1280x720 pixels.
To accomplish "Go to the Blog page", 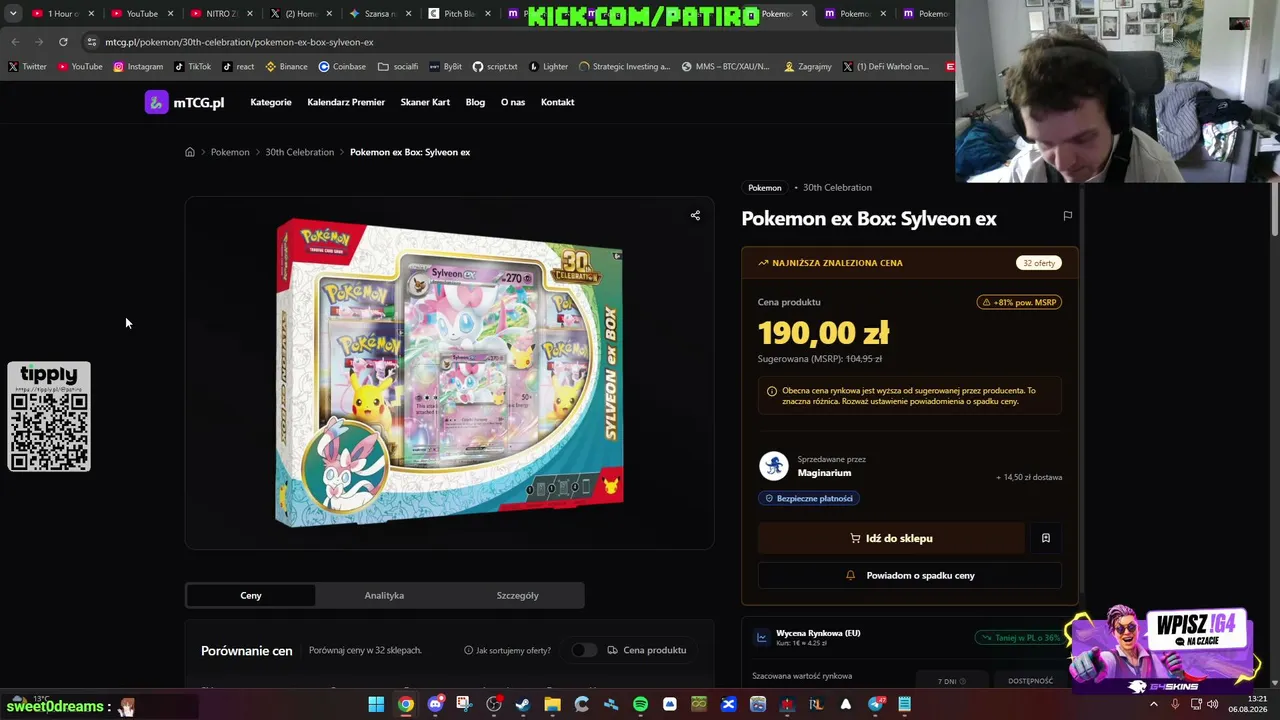I will (x=475, y=102).
